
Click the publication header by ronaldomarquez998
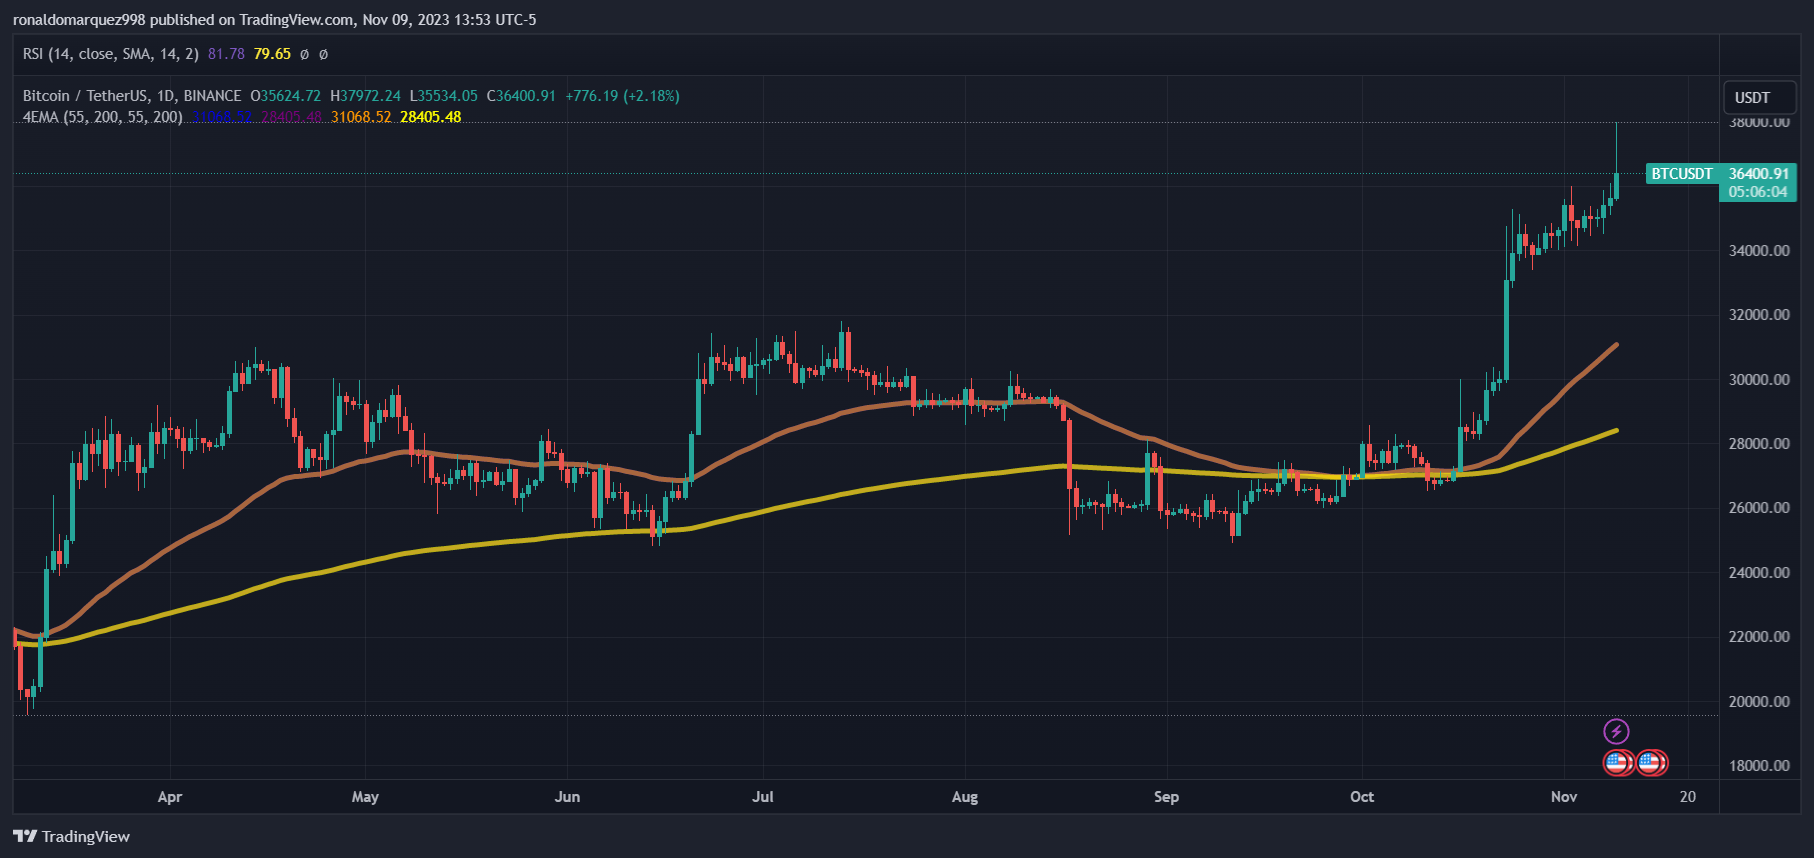(x=274, y=20)
